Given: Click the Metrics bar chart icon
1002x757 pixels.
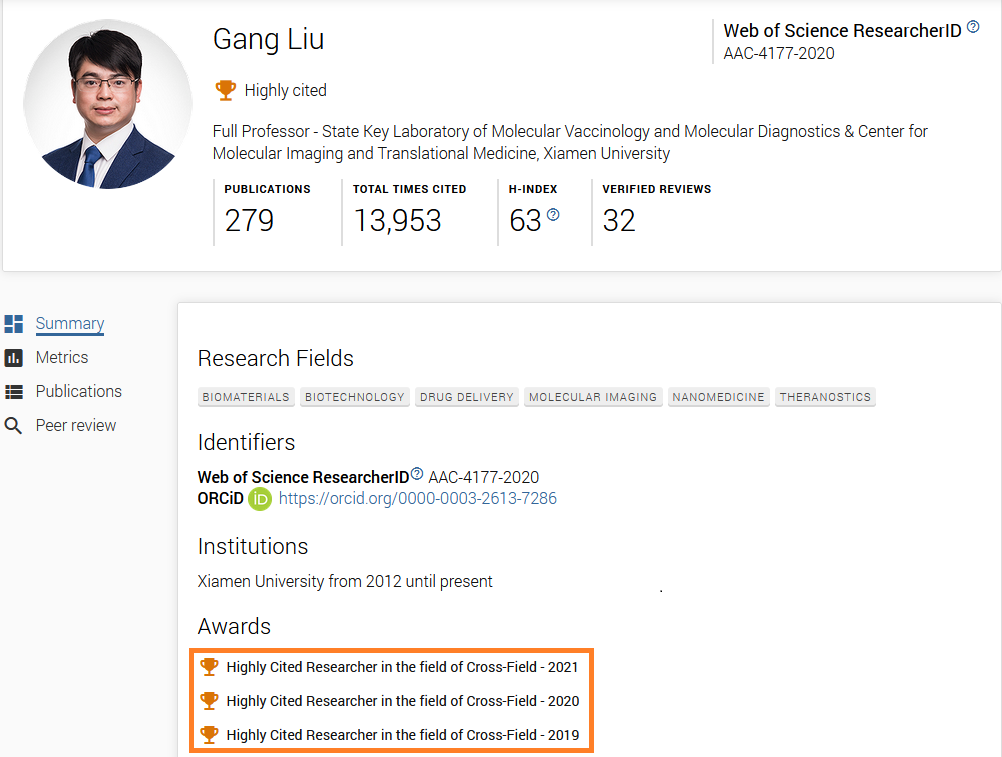Looking at the screenshot, I should click(x=14, y=358).
